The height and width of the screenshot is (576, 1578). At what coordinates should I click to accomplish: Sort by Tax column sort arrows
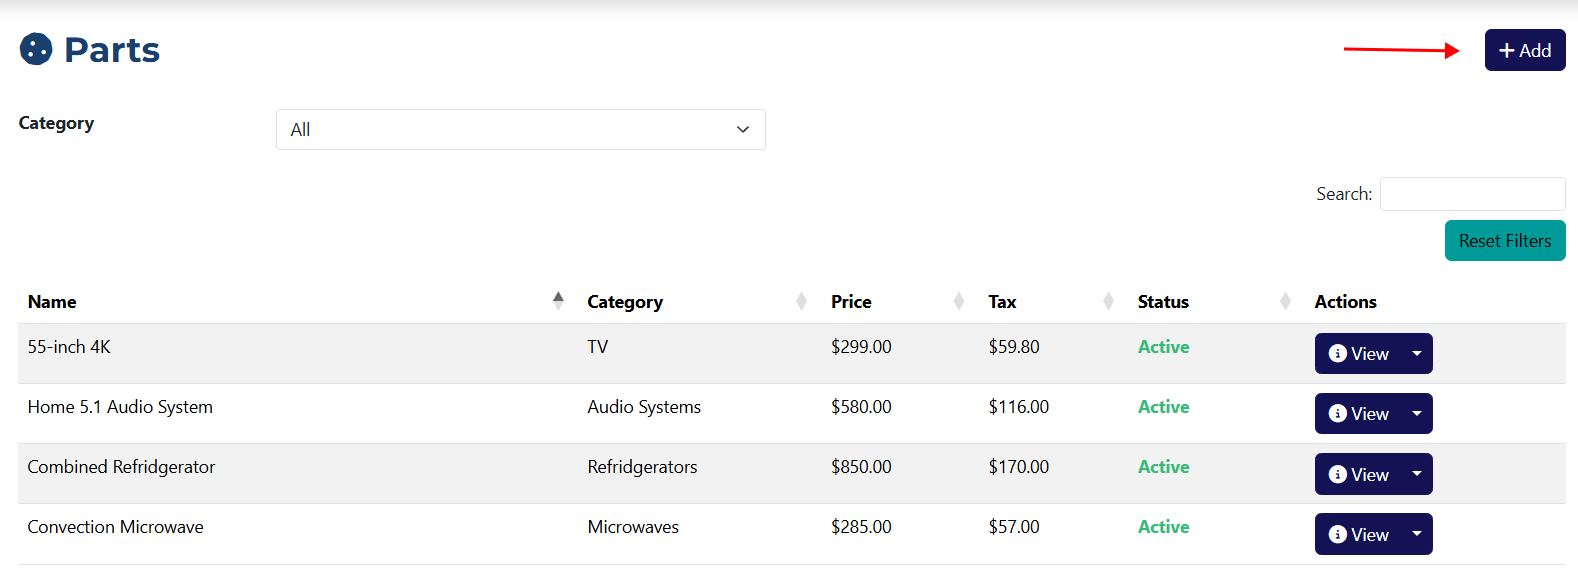click(1108, 301)
